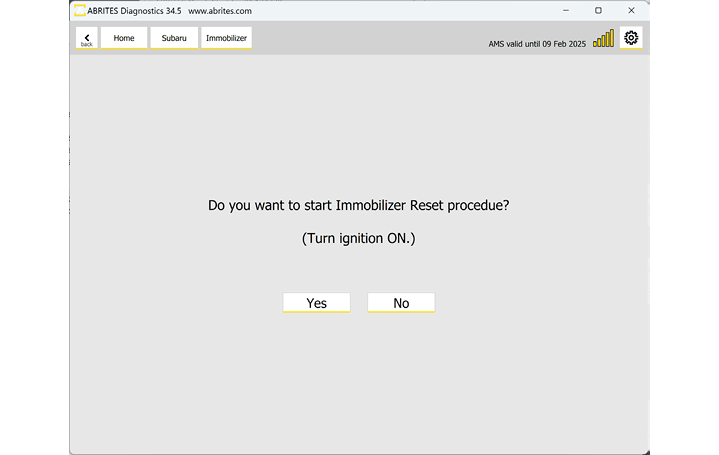This screenshot has height=455, width=719.
Task: Click the Immobilizer Reset question text
Action: [x=358, y=205]
